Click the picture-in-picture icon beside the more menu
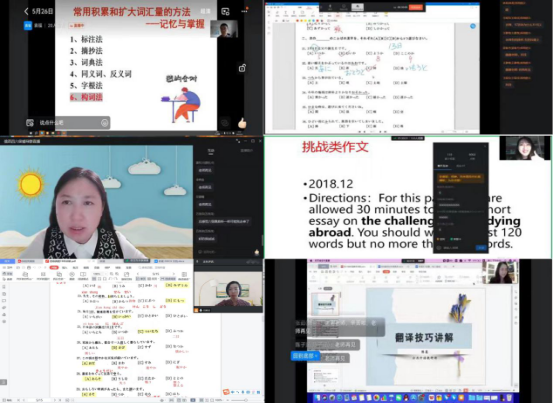The height and width of the screenshot is (404, 554). tap(225, 11)
